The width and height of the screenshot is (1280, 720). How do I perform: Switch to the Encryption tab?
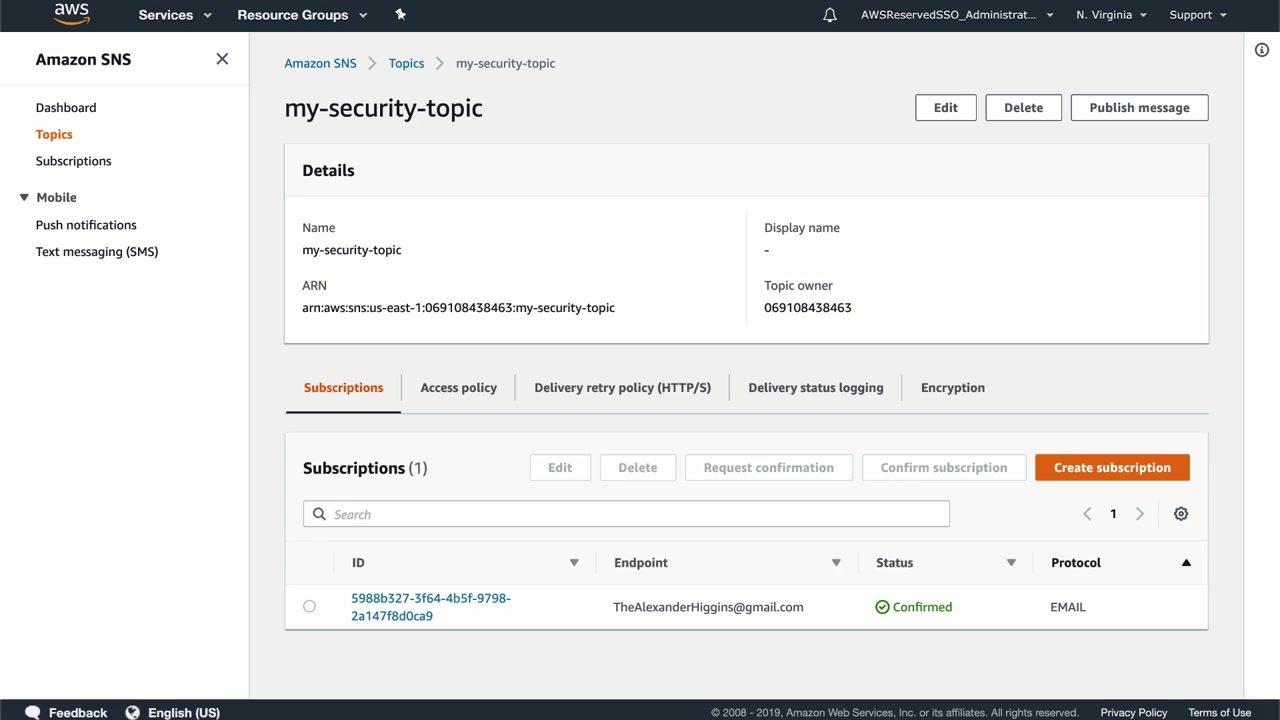tap(952, 388)
